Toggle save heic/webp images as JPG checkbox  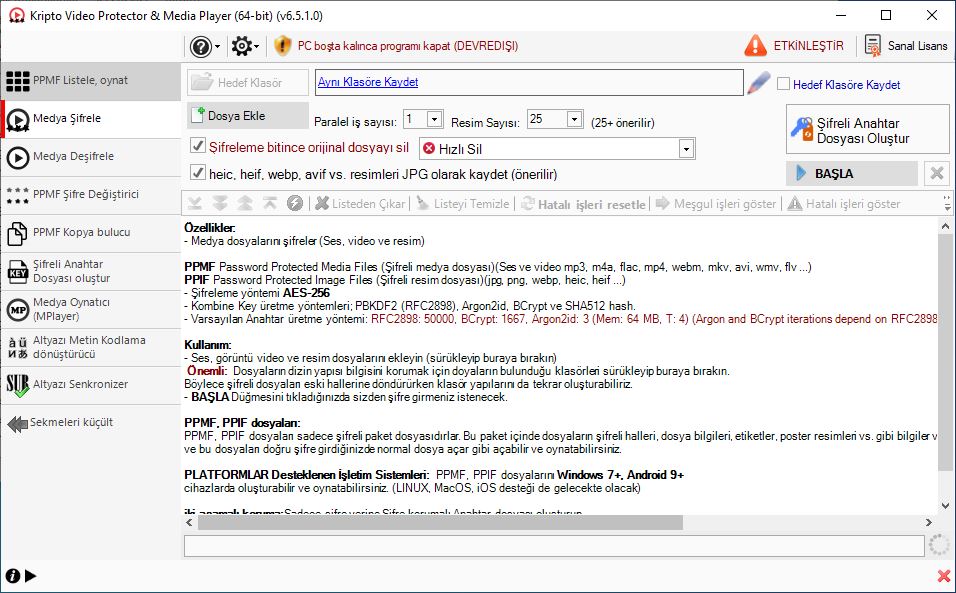198,172
